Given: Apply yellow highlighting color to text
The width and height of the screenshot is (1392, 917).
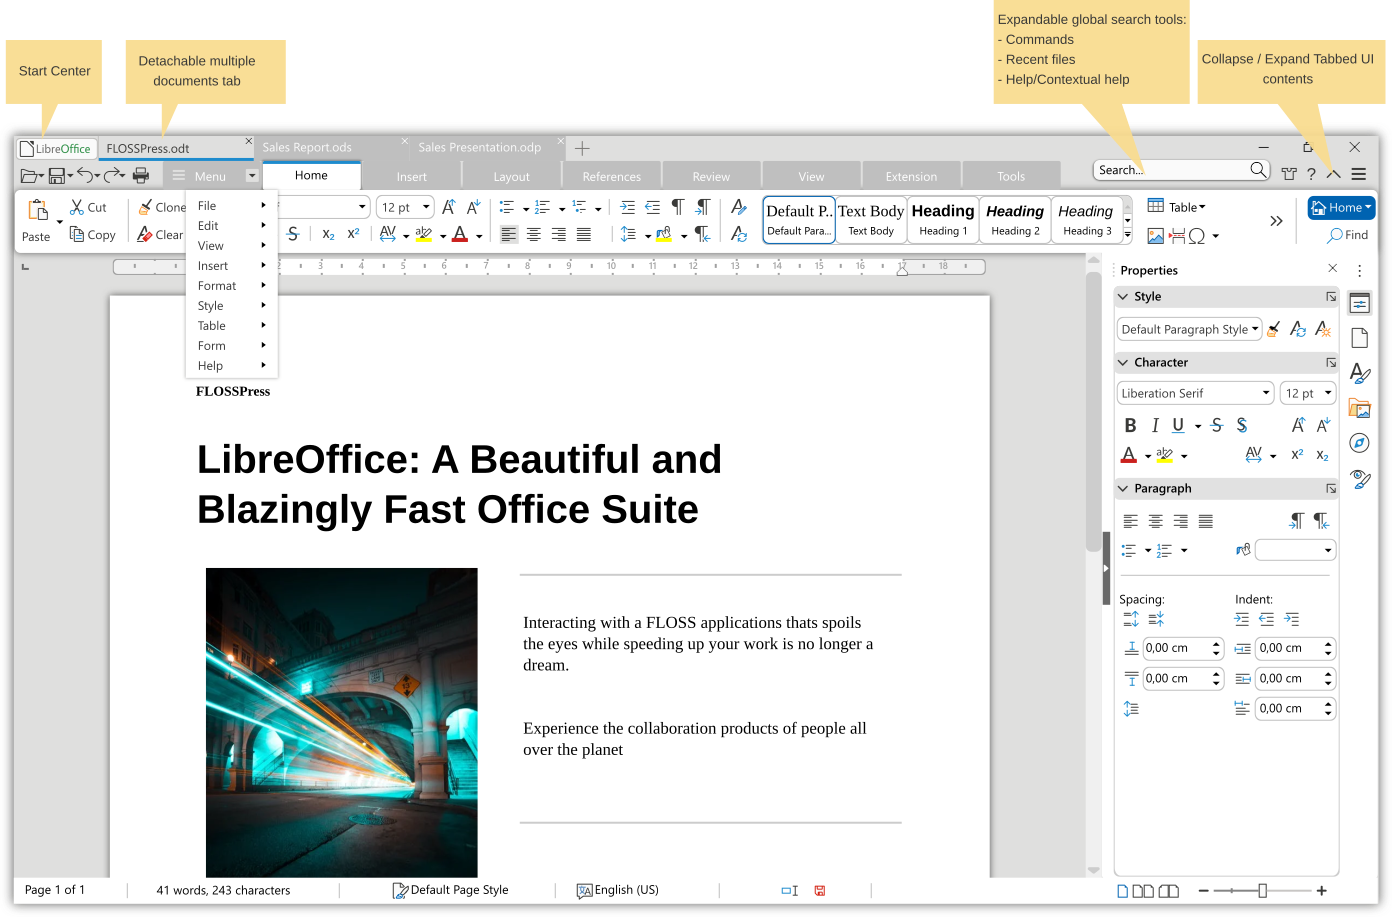Looking at the screenshot, I should click(424, 233).
